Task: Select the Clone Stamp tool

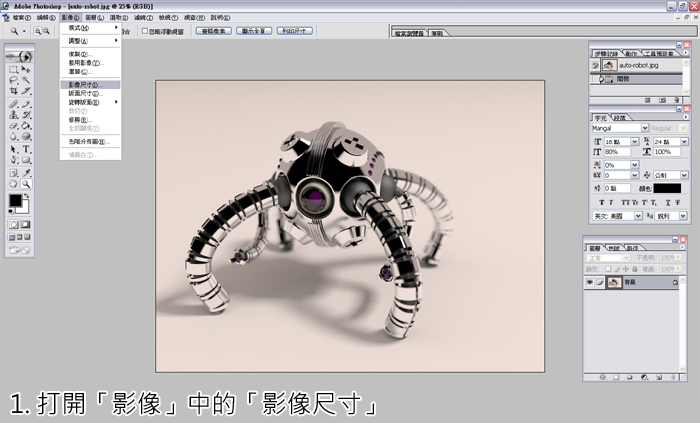Action: [x=14, y=115]
